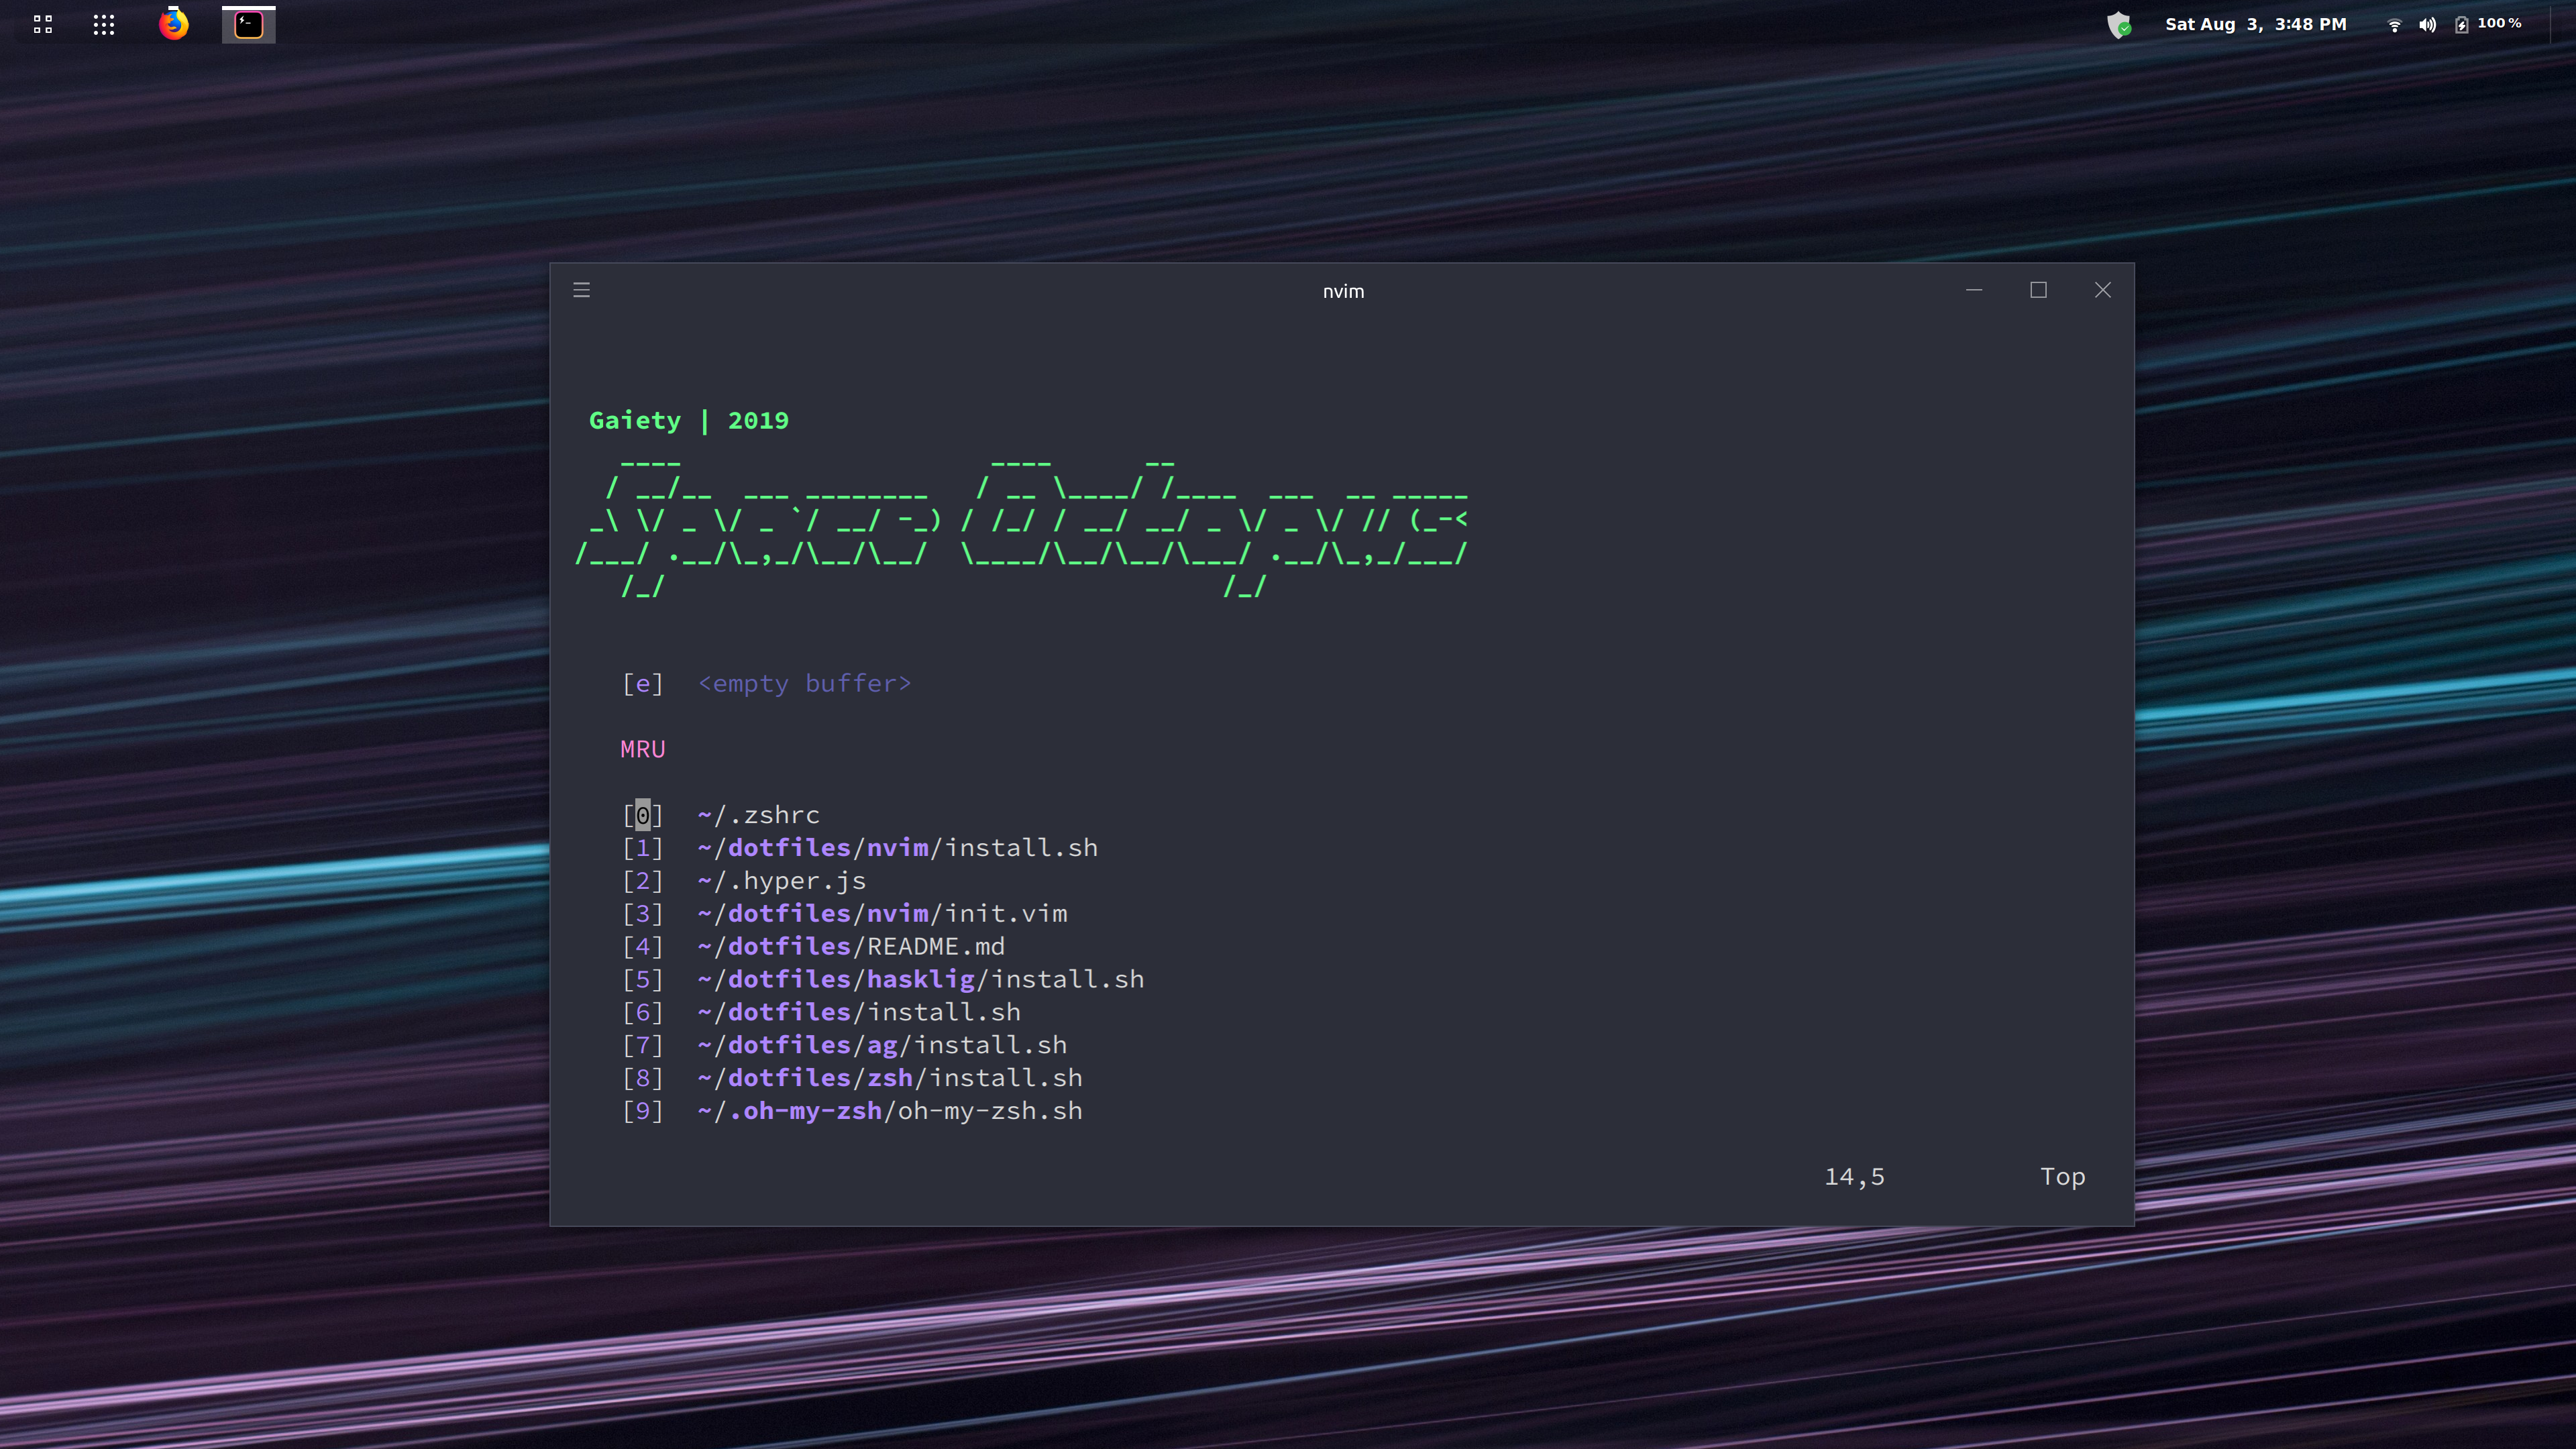Click the Firefox icon in the top bar
The height and width of the screenshot is (1449, 2576).
click(x=173, y=24)
